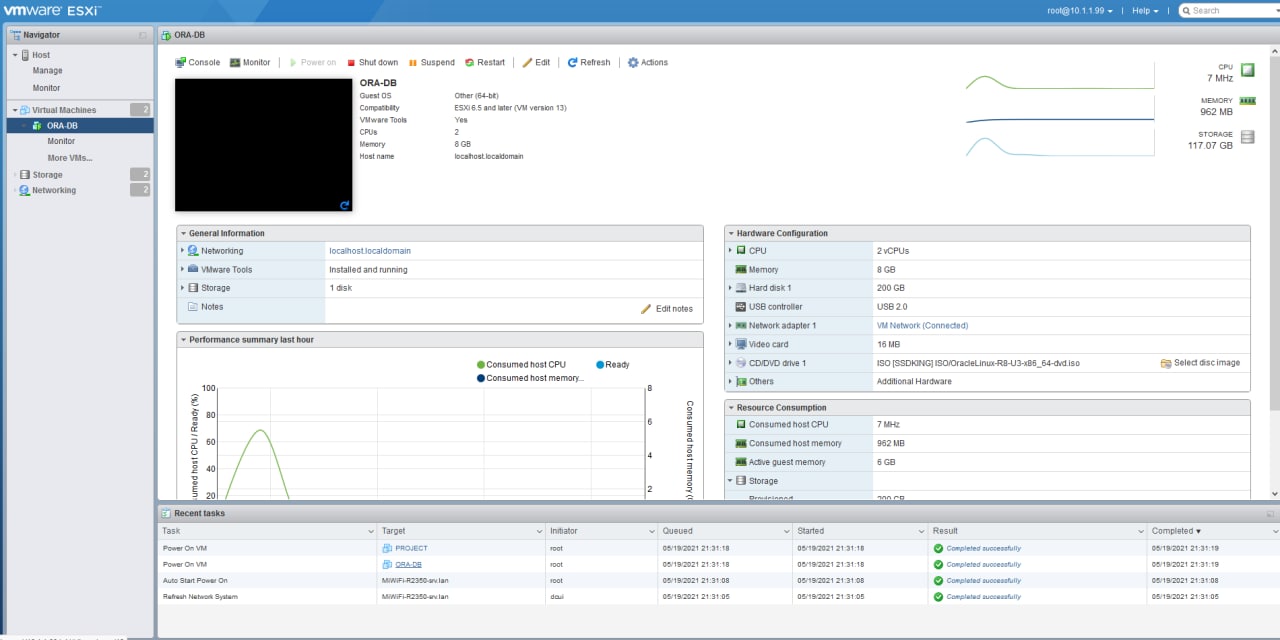The width and height of the screenshot is (1280, 640).
Task: Open Monitor under ORA-DB
Action: click(61, 142)
